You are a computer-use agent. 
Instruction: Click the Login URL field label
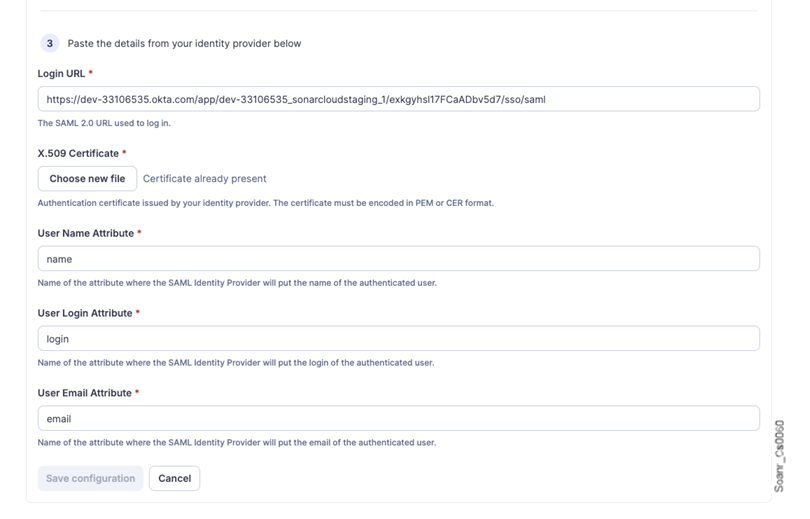62,74
